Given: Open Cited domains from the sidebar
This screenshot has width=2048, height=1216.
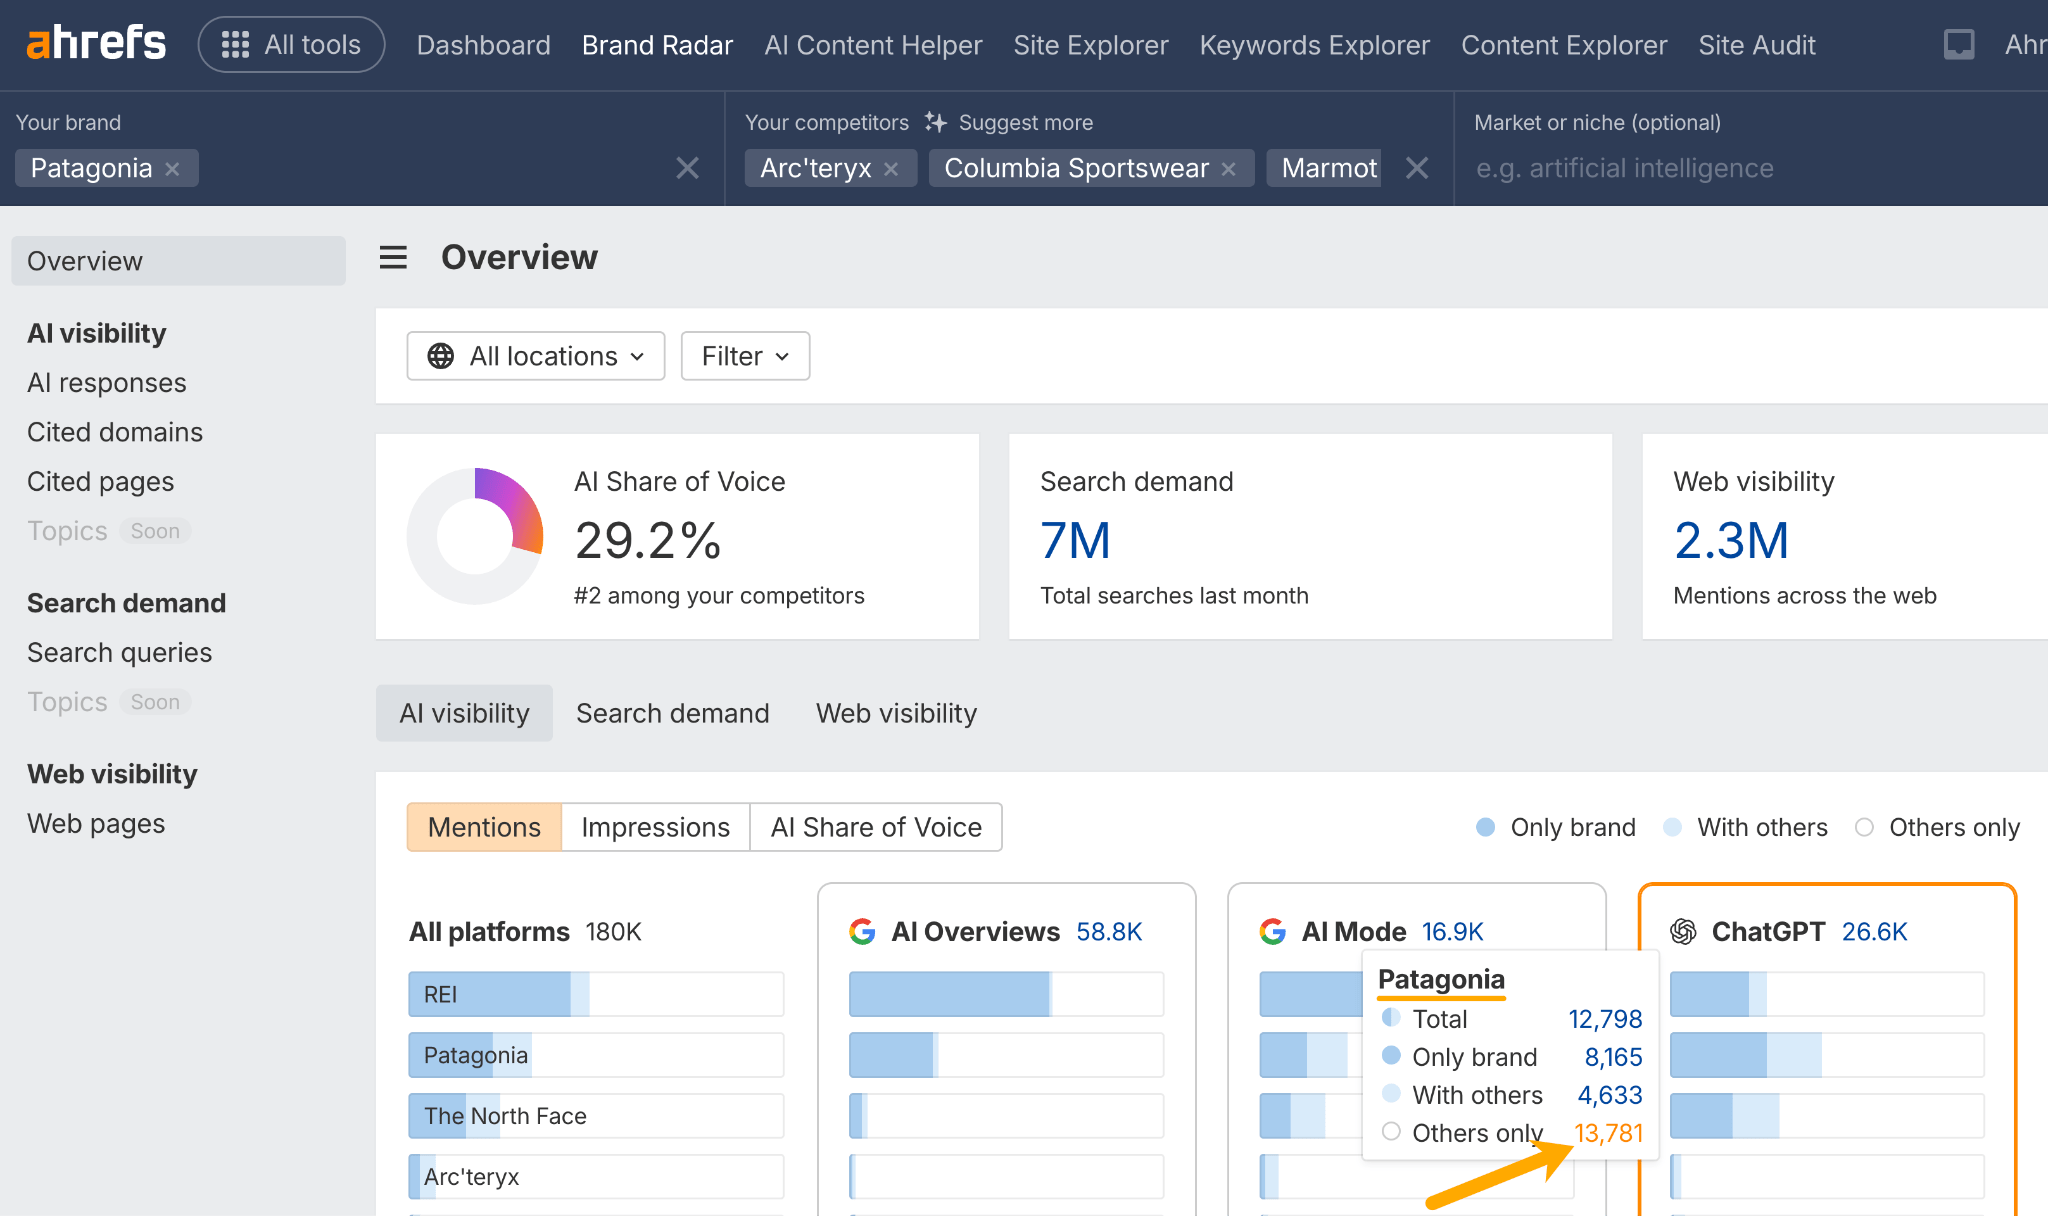Looking at the screenshot, I should tap(114, 432).
